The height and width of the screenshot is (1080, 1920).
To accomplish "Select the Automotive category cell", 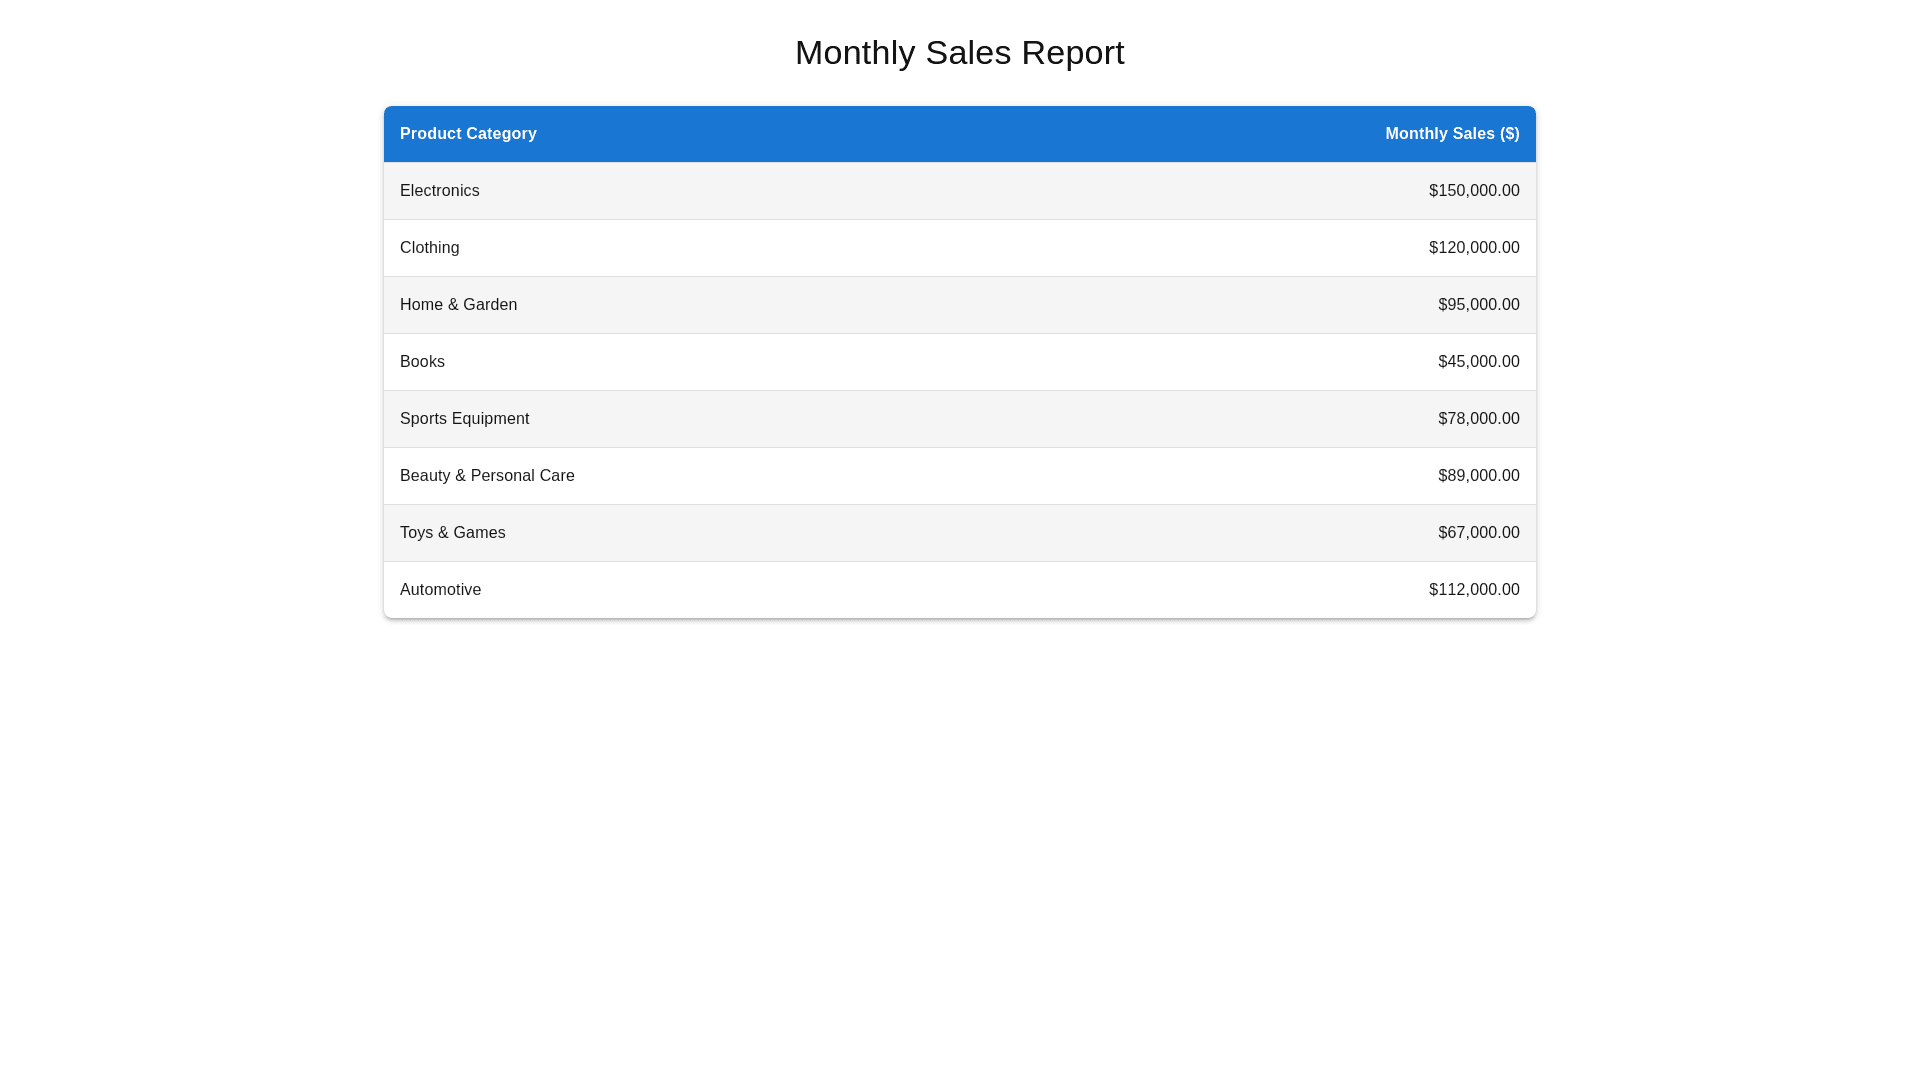I will (440, 590).
